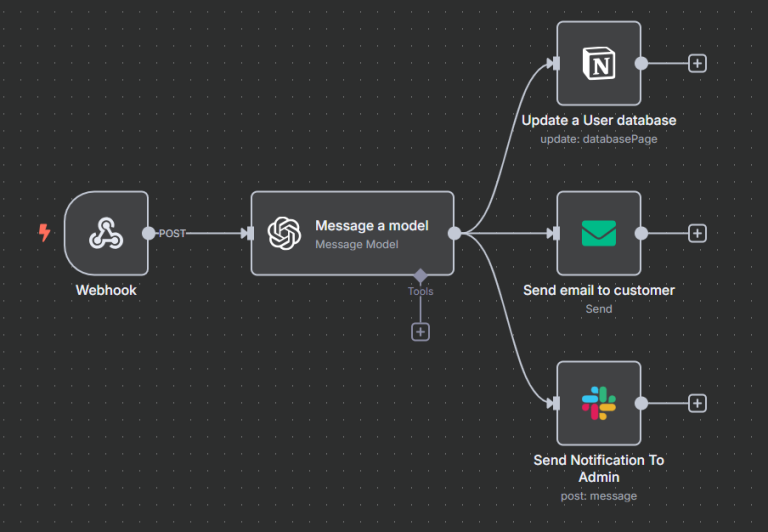Viewport: 768px width, 532px height.
Task: Click the red lightning trigger icon
Action: coord(44,233)
